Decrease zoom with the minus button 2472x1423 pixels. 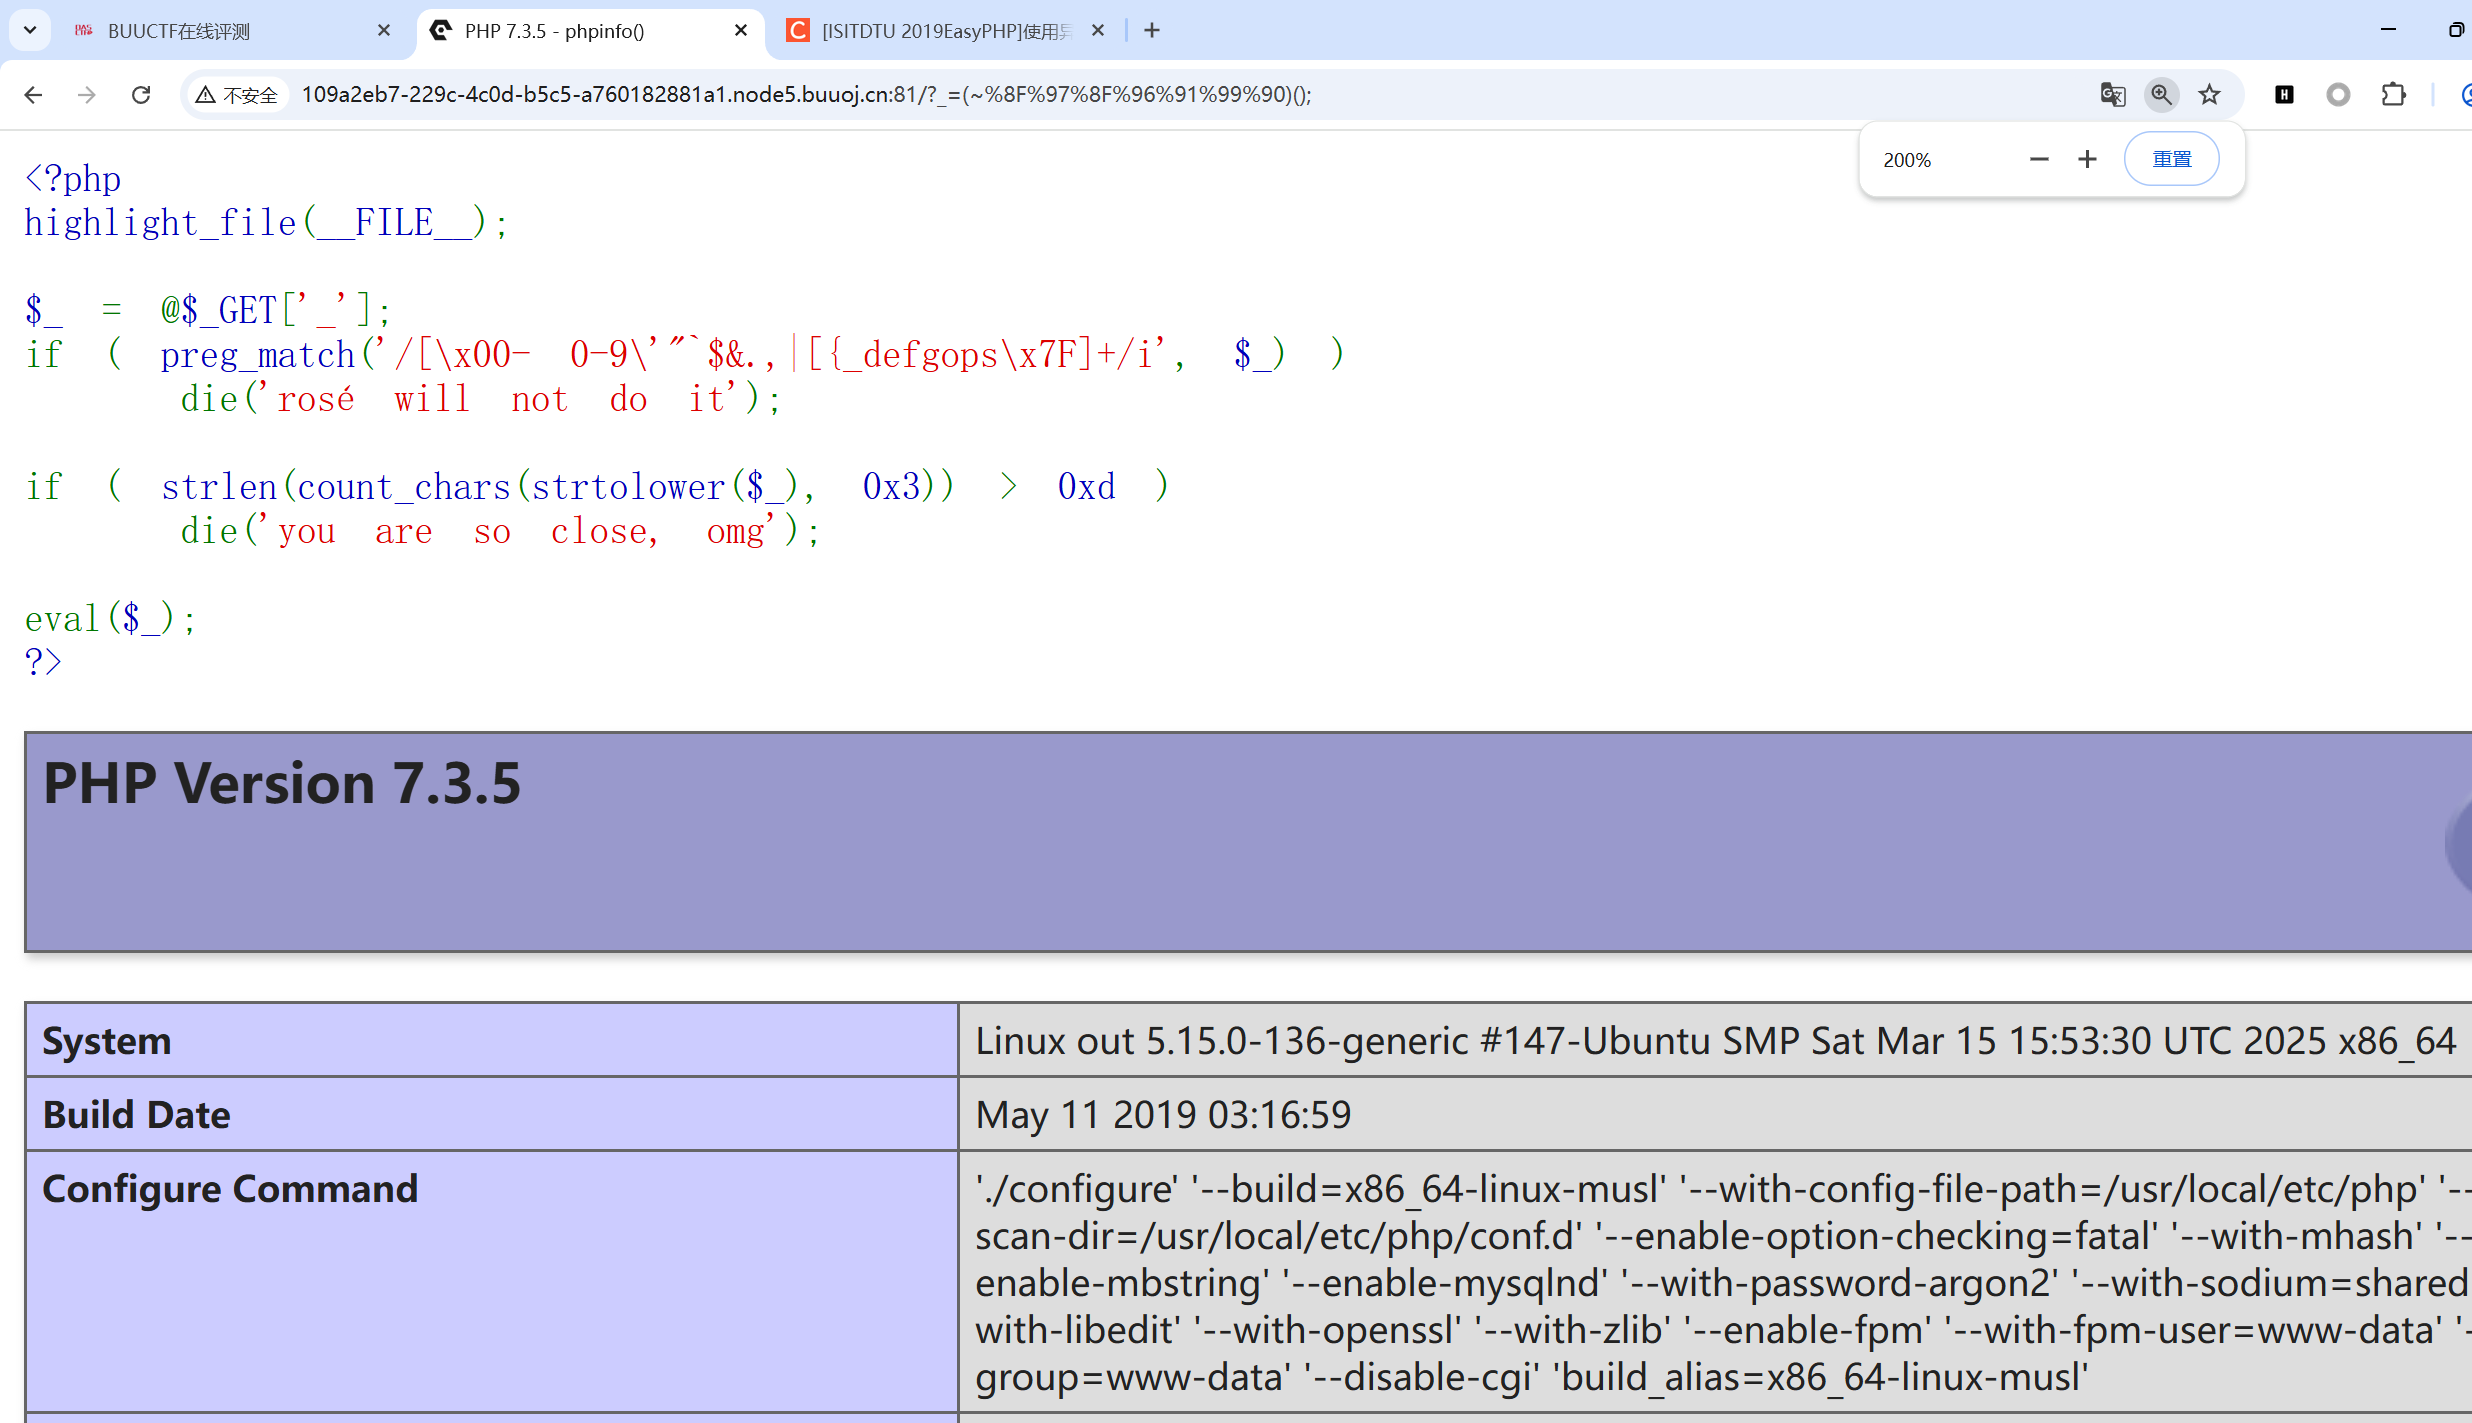(x=2039, y=159)
